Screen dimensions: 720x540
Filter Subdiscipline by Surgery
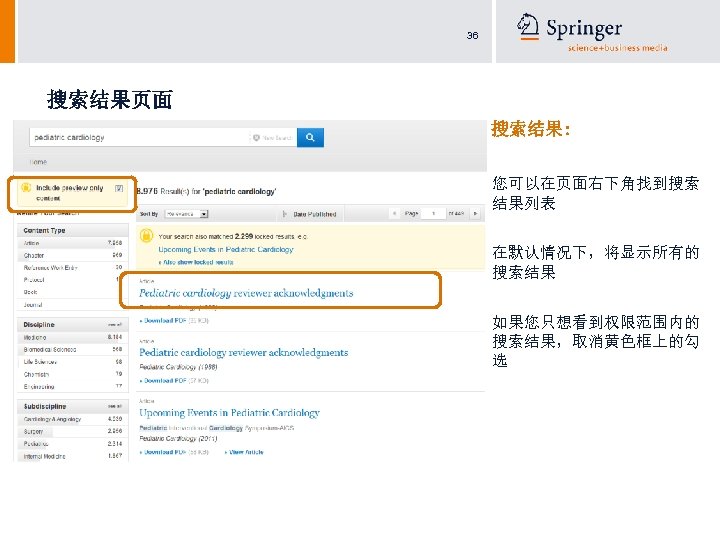click(x=73, y=432)
